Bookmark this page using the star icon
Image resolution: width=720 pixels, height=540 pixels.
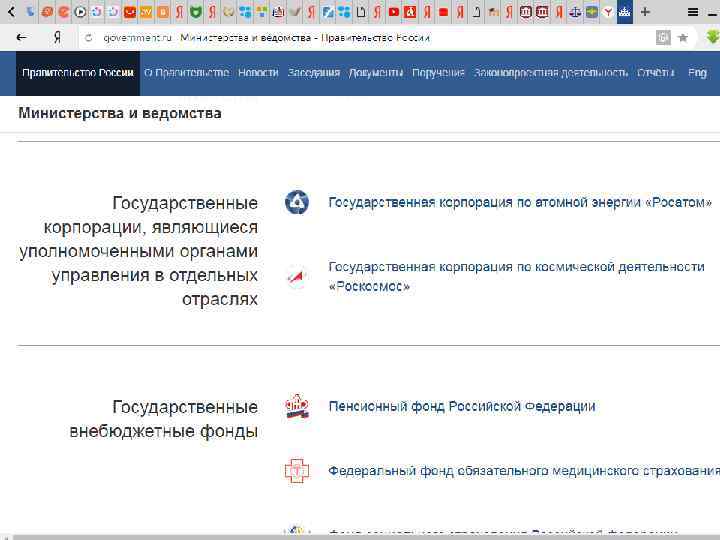[683, 38]
